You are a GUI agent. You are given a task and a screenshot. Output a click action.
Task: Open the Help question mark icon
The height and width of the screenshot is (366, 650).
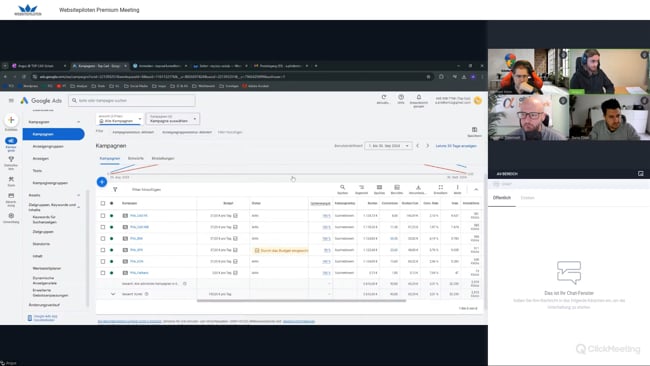tap(401, 97)
